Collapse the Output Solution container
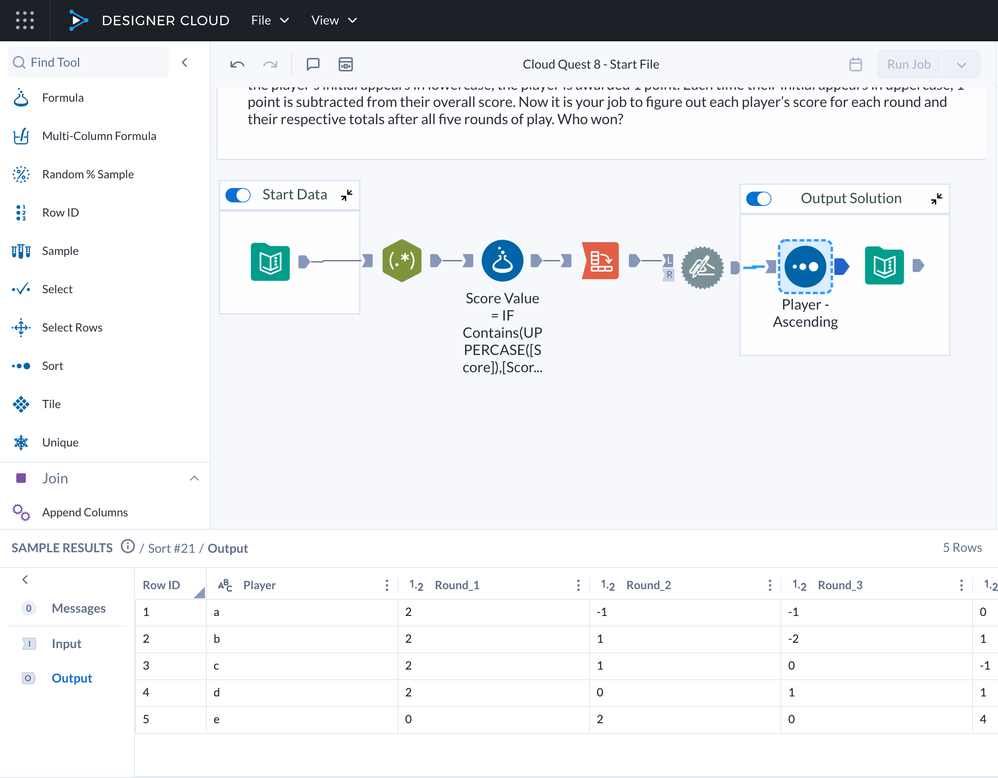998x778 pixels. [x=936, y=199]
